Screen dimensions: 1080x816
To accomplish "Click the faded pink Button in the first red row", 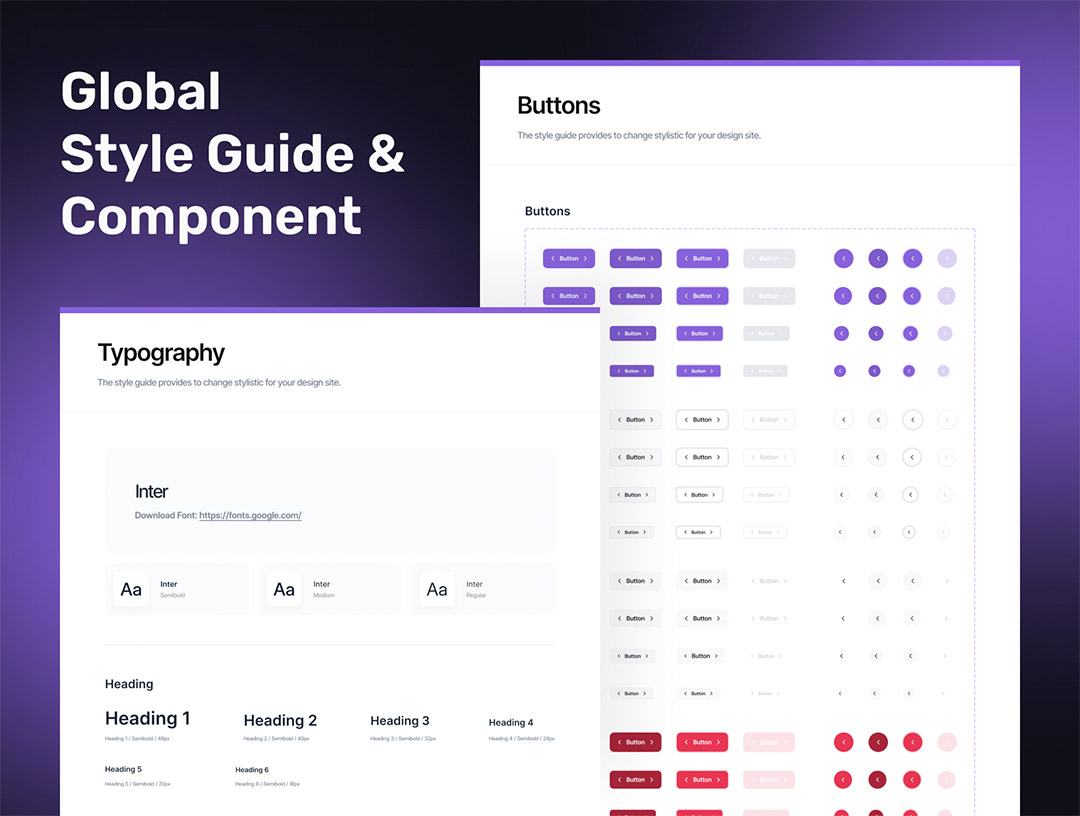I will coord(768,742).
